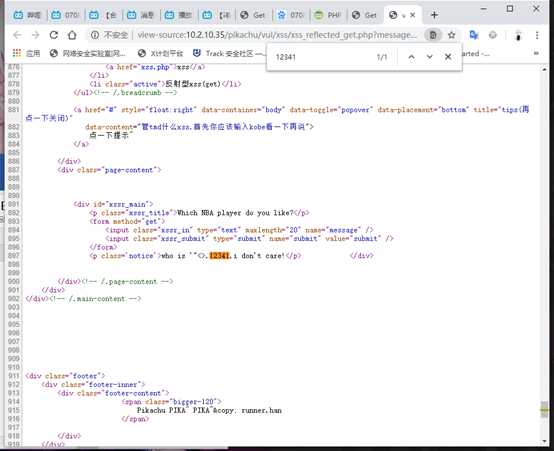Open the dark extension icon before the menu

[518, 35]
